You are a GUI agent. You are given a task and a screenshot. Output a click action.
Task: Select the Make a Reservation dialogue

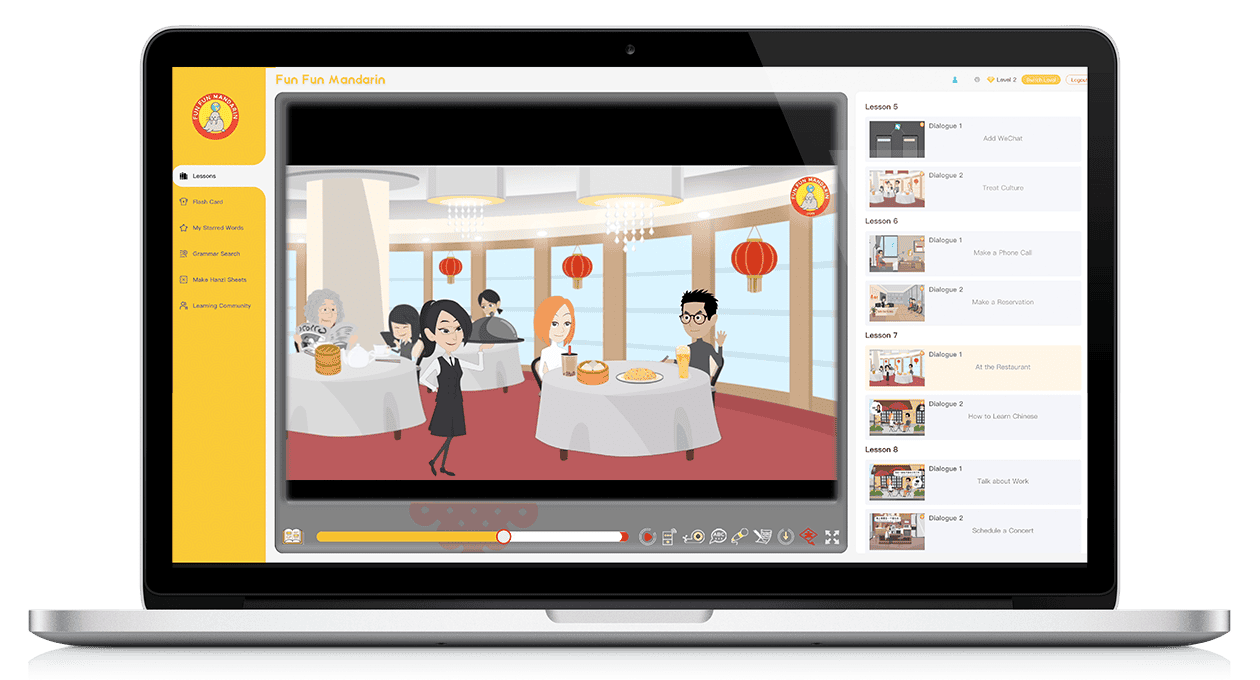[1003, 302]
